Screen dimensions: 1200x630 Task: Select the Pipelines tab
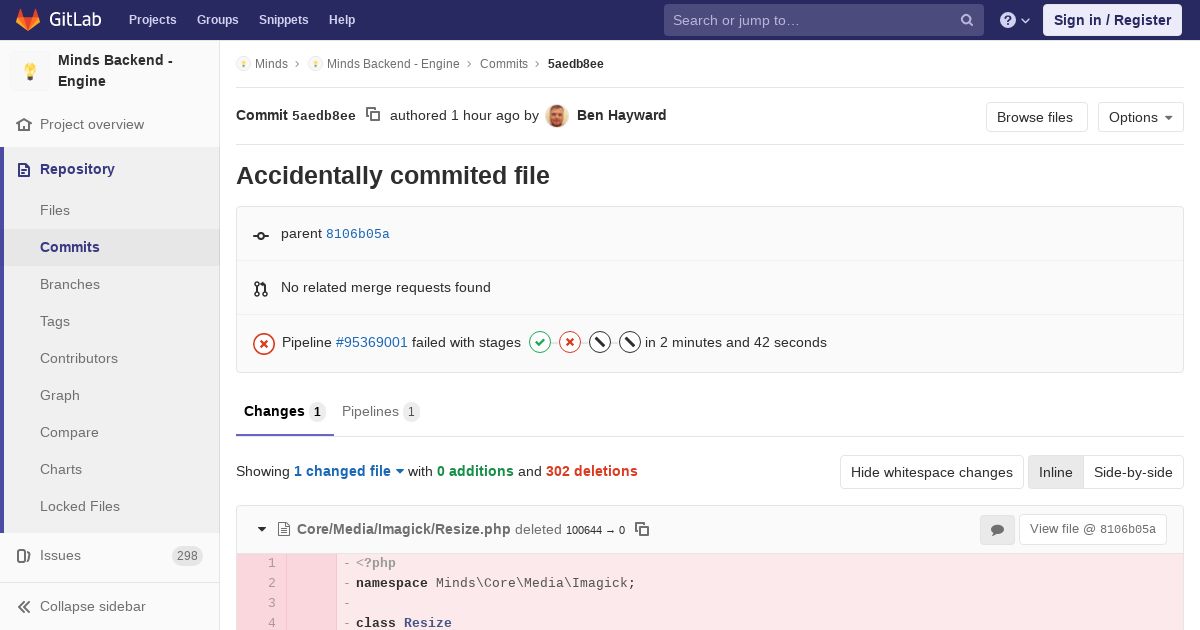click(x=381, y=412)
